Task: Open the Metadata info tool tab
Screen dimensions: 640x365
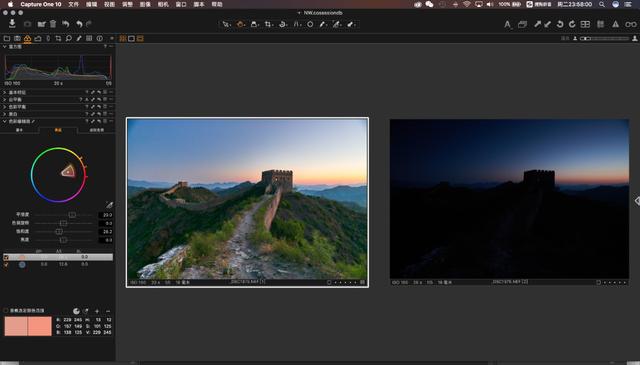Action: [100, 38]
